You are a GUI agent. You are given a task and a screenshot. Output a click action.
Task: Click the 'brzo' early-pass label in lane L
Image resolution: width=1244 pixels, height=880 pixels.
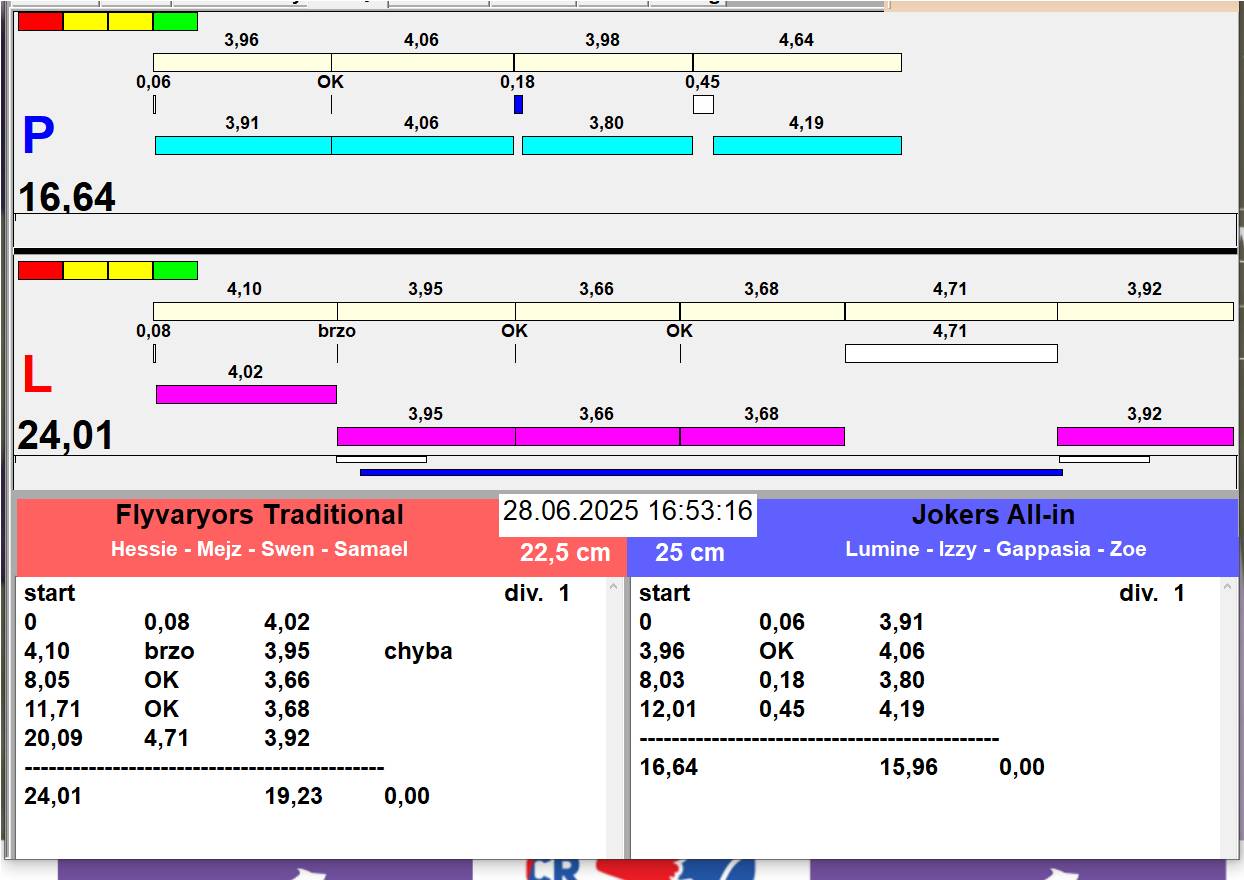click(x=337, y=331)
